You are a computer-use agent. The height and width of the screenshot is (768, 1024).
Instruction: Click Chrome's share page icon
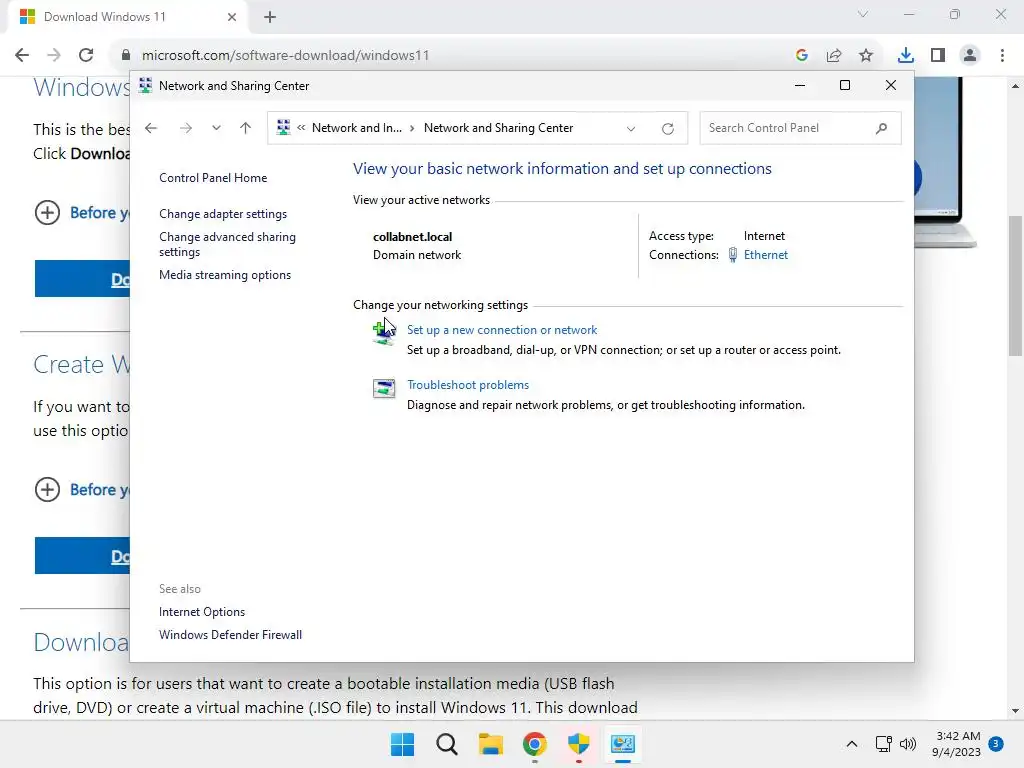click(834, 55)
